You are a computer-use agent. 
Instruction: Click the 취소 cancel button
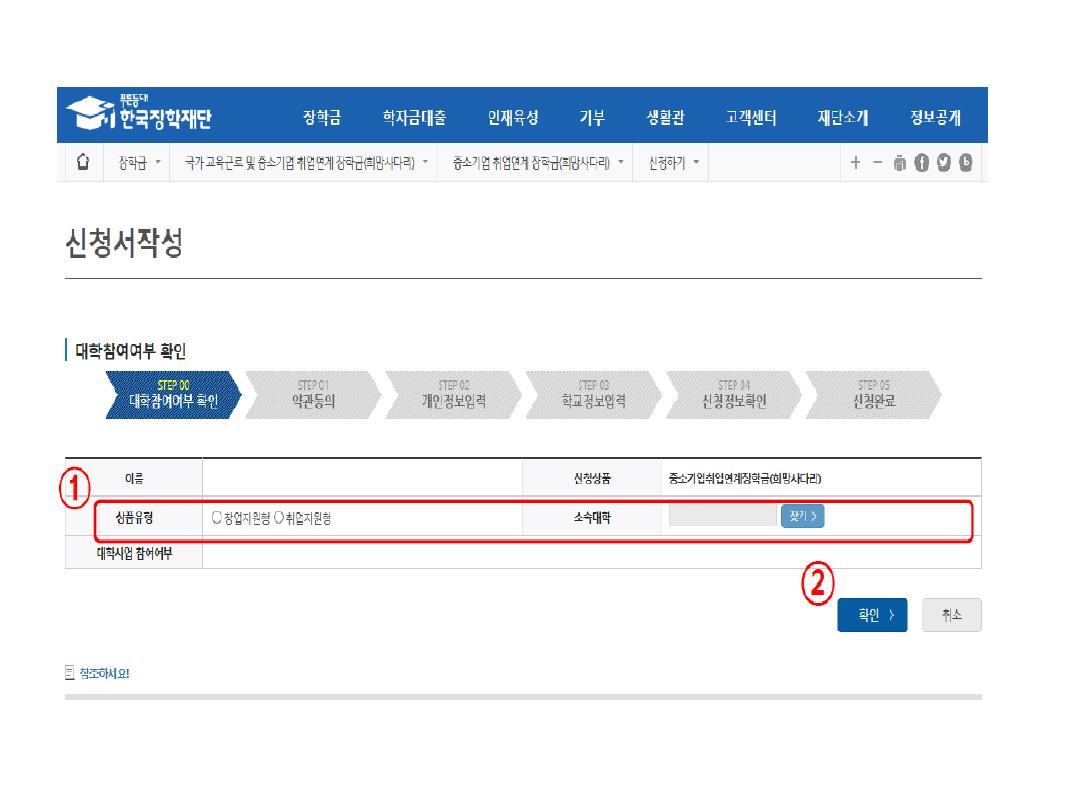(x=951, y=616)
